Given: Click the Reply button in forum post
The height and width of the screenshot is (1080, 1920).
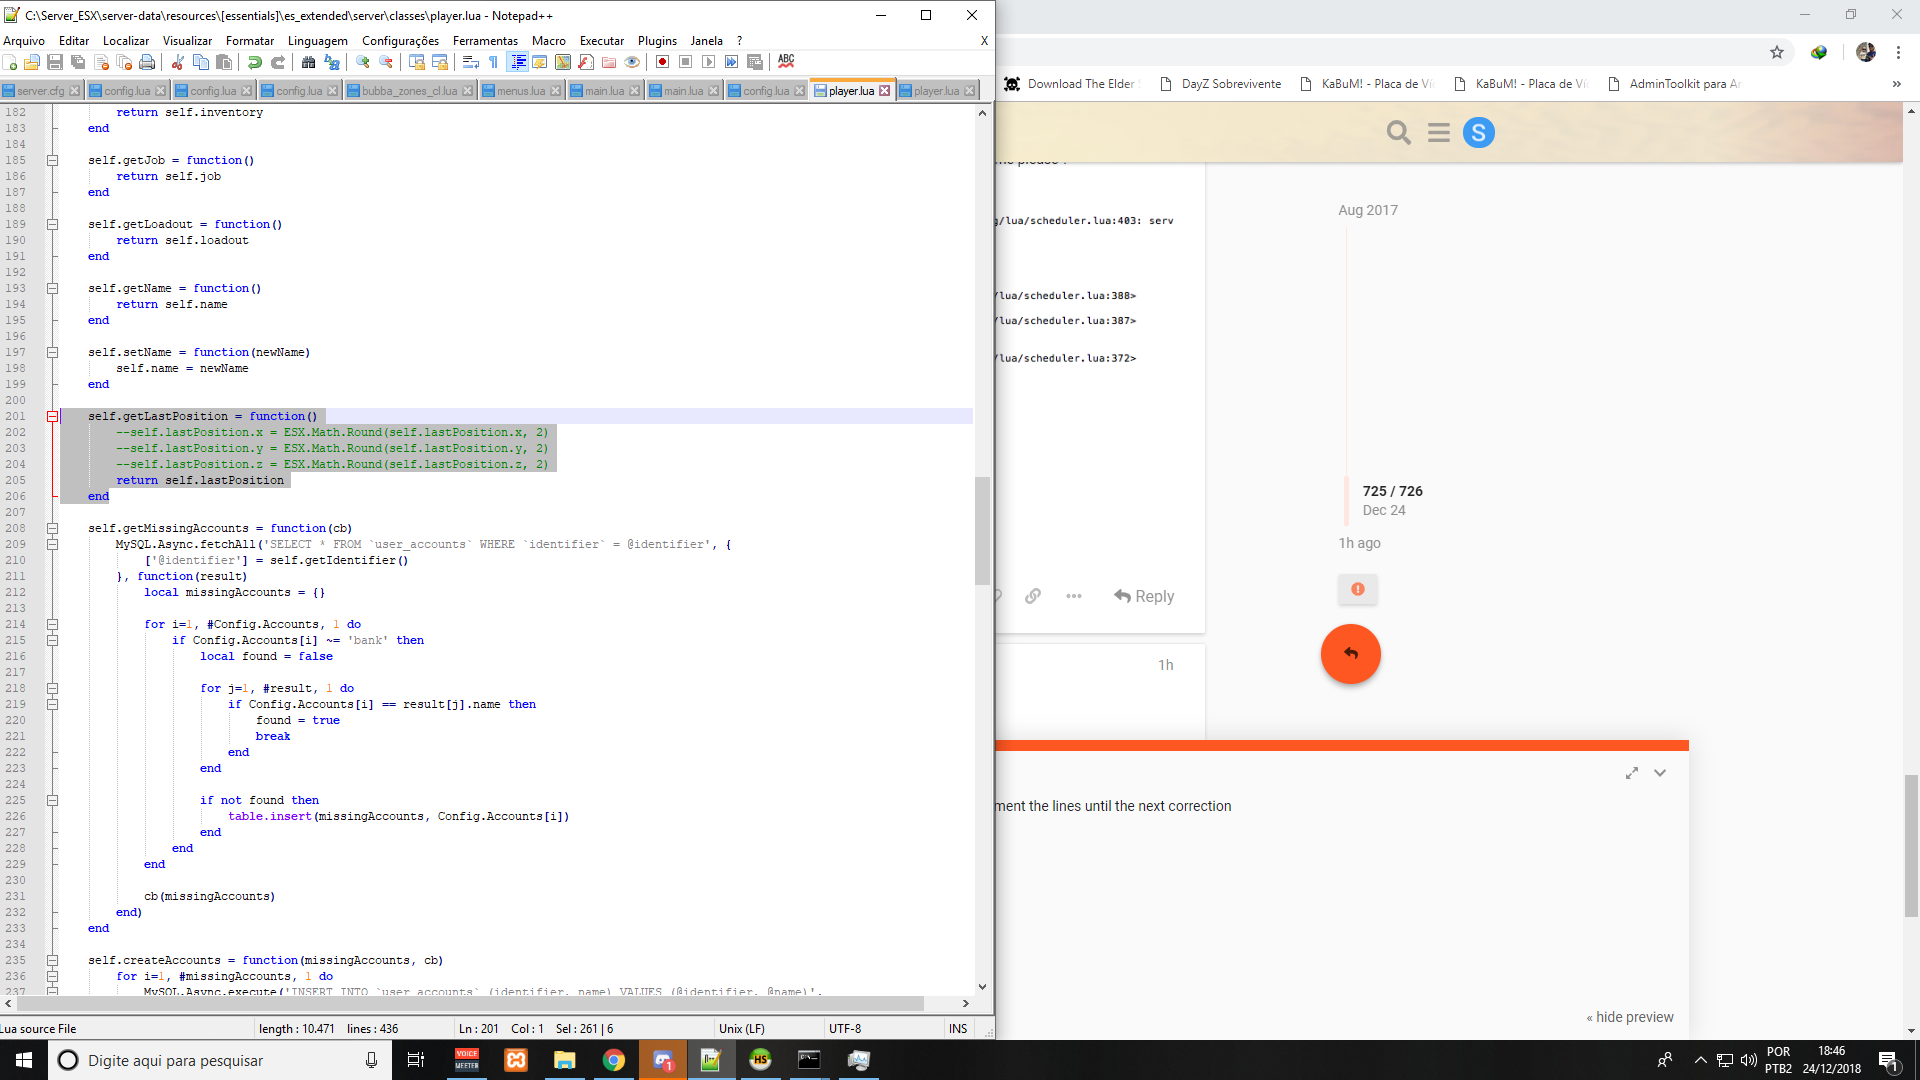Looking at the screenshot, I should 1144,596.
